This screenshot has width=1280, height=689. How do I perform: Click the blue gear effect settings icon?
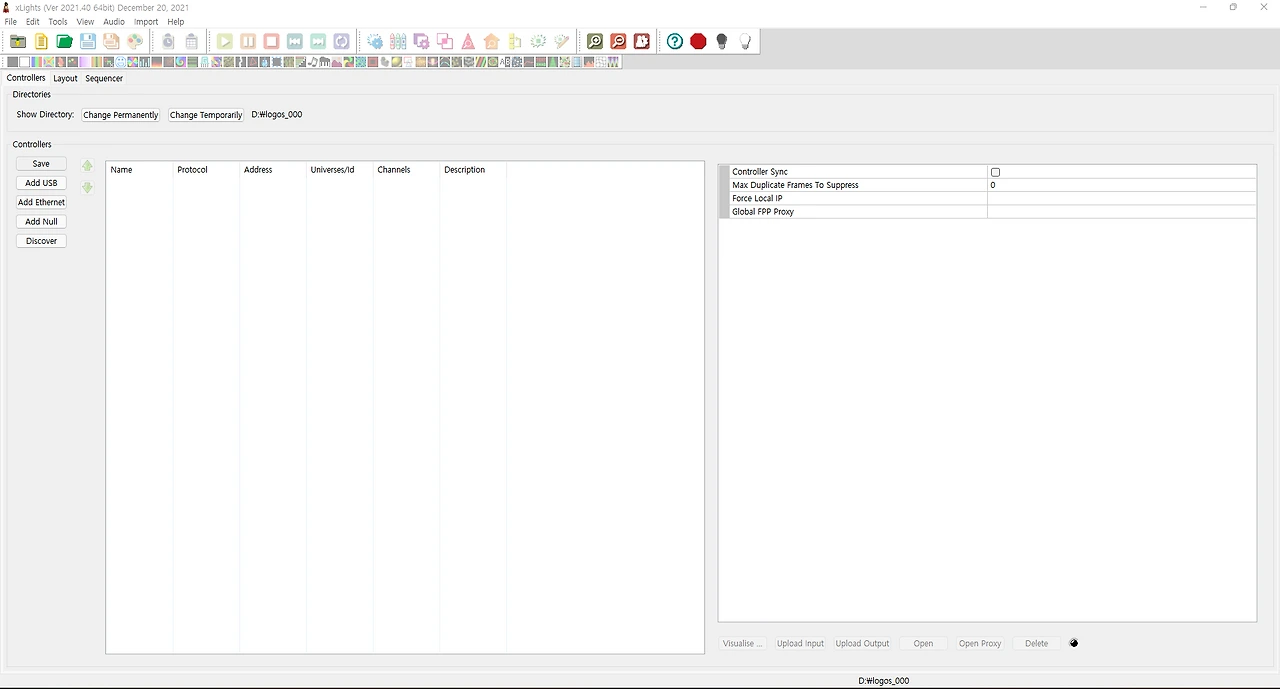click(x=375, y=41)
